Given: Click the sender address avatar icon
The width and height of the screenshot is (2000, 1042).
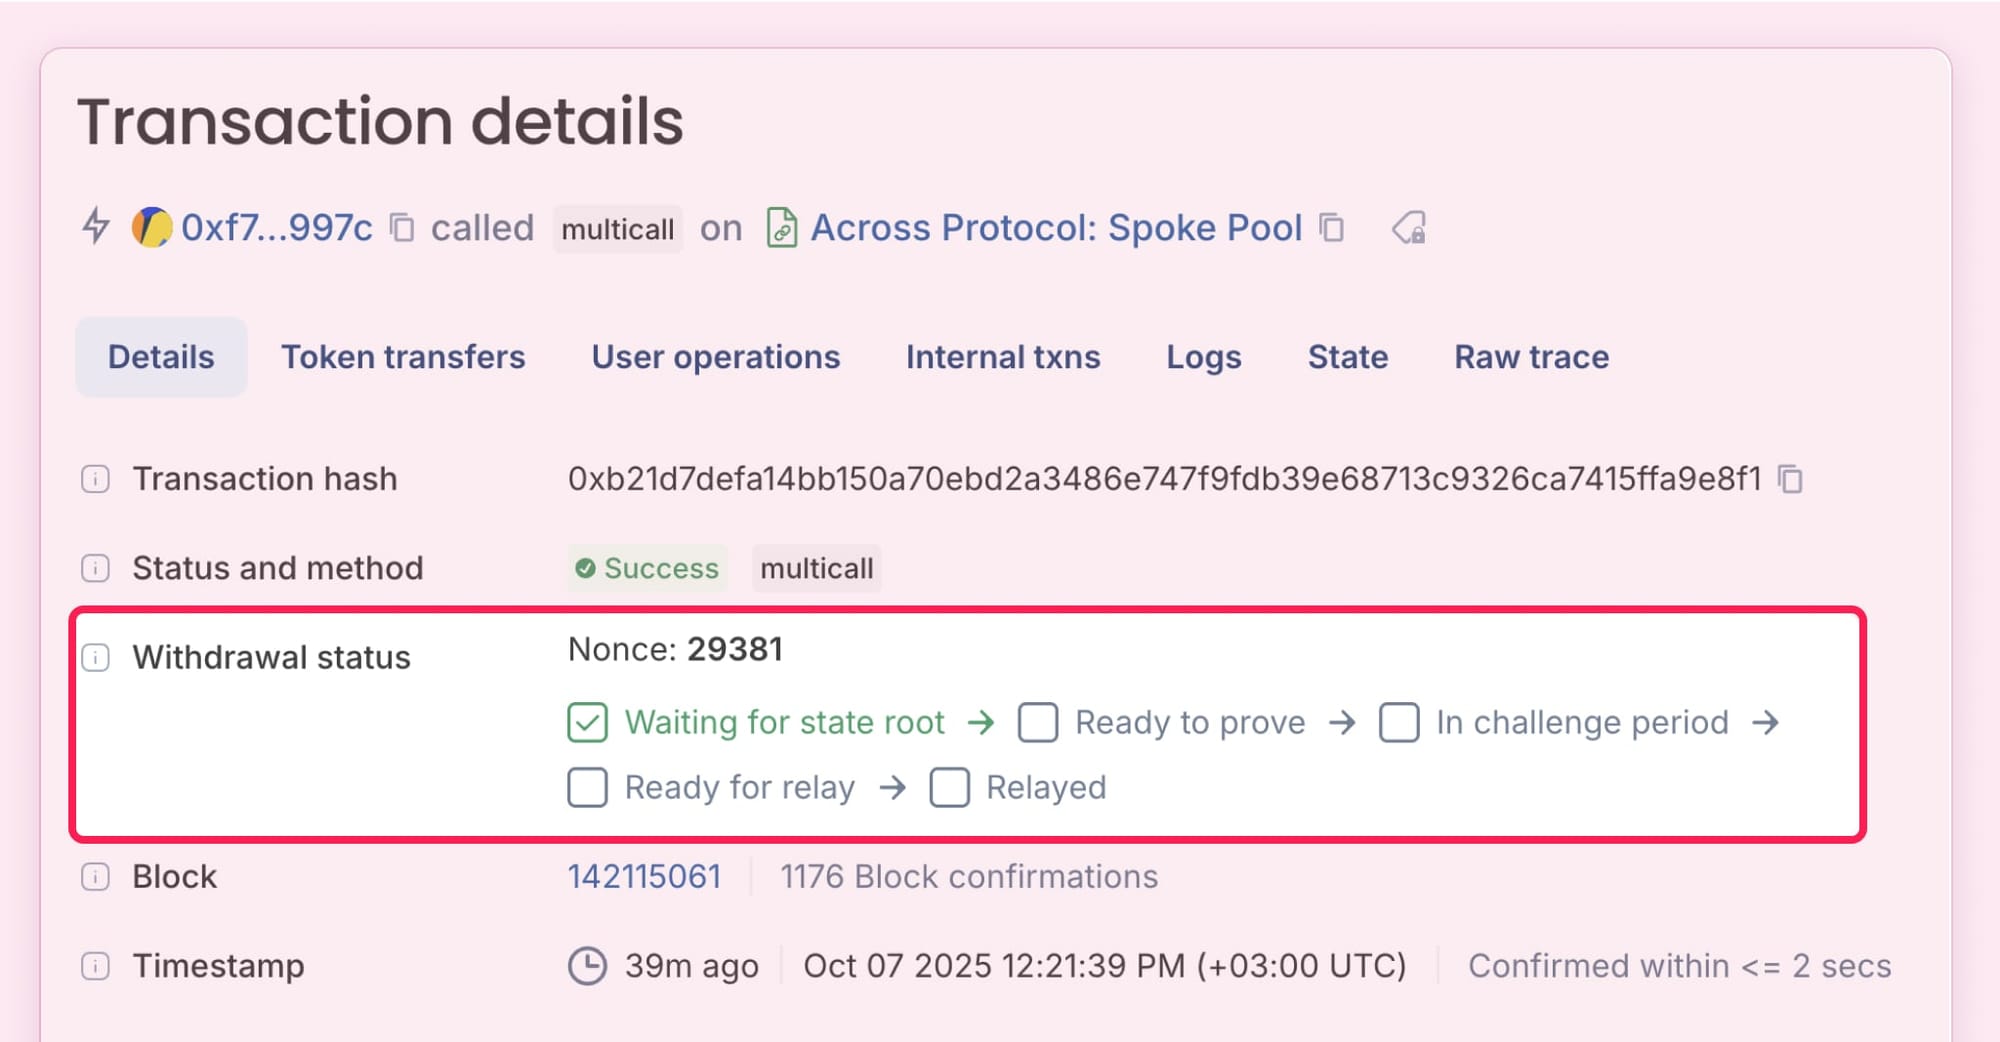Looking at the screenshot, I should [150, 228].
